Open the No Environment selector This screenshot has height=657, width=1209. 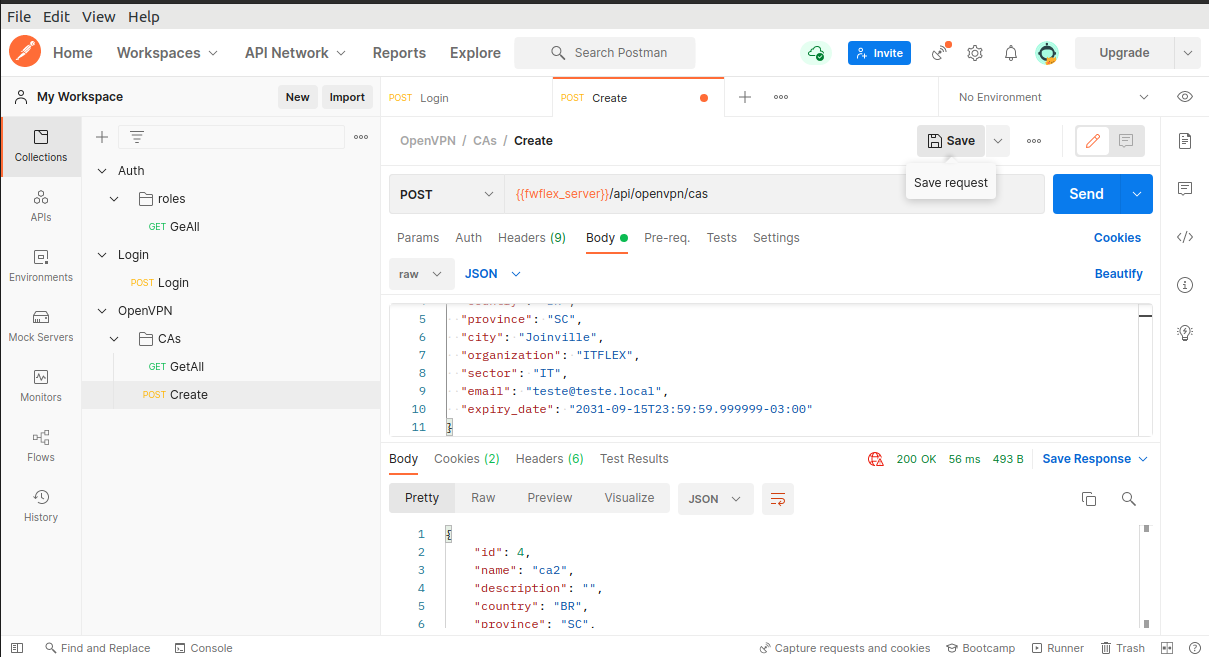click(1054, 97)
